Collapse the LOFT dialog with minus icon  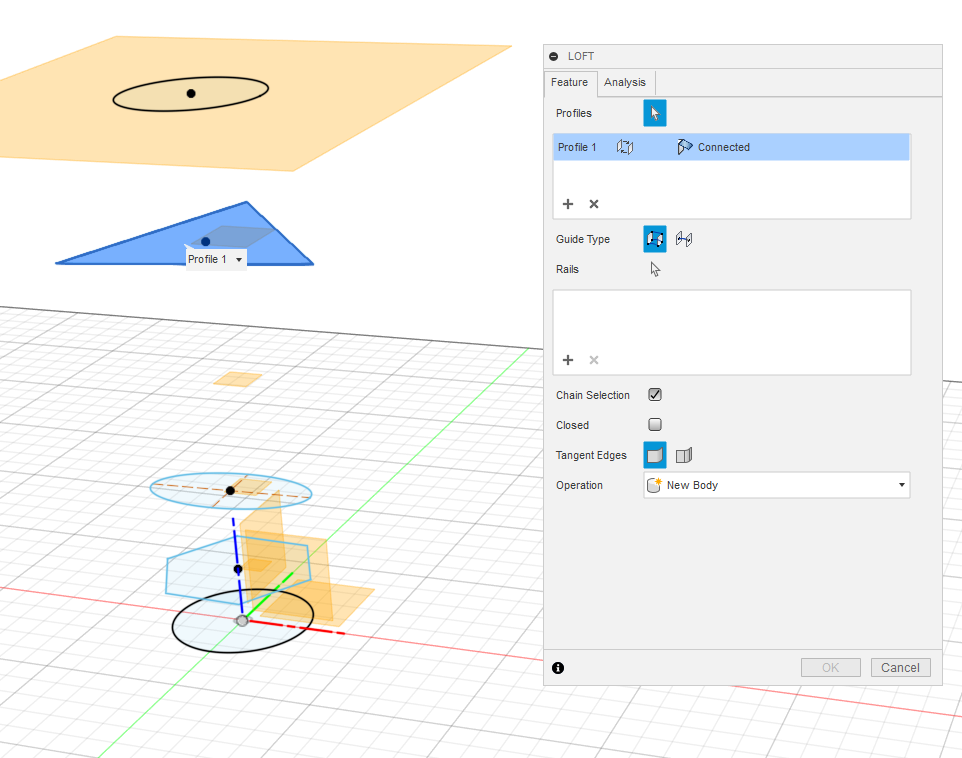click(554, 57)
